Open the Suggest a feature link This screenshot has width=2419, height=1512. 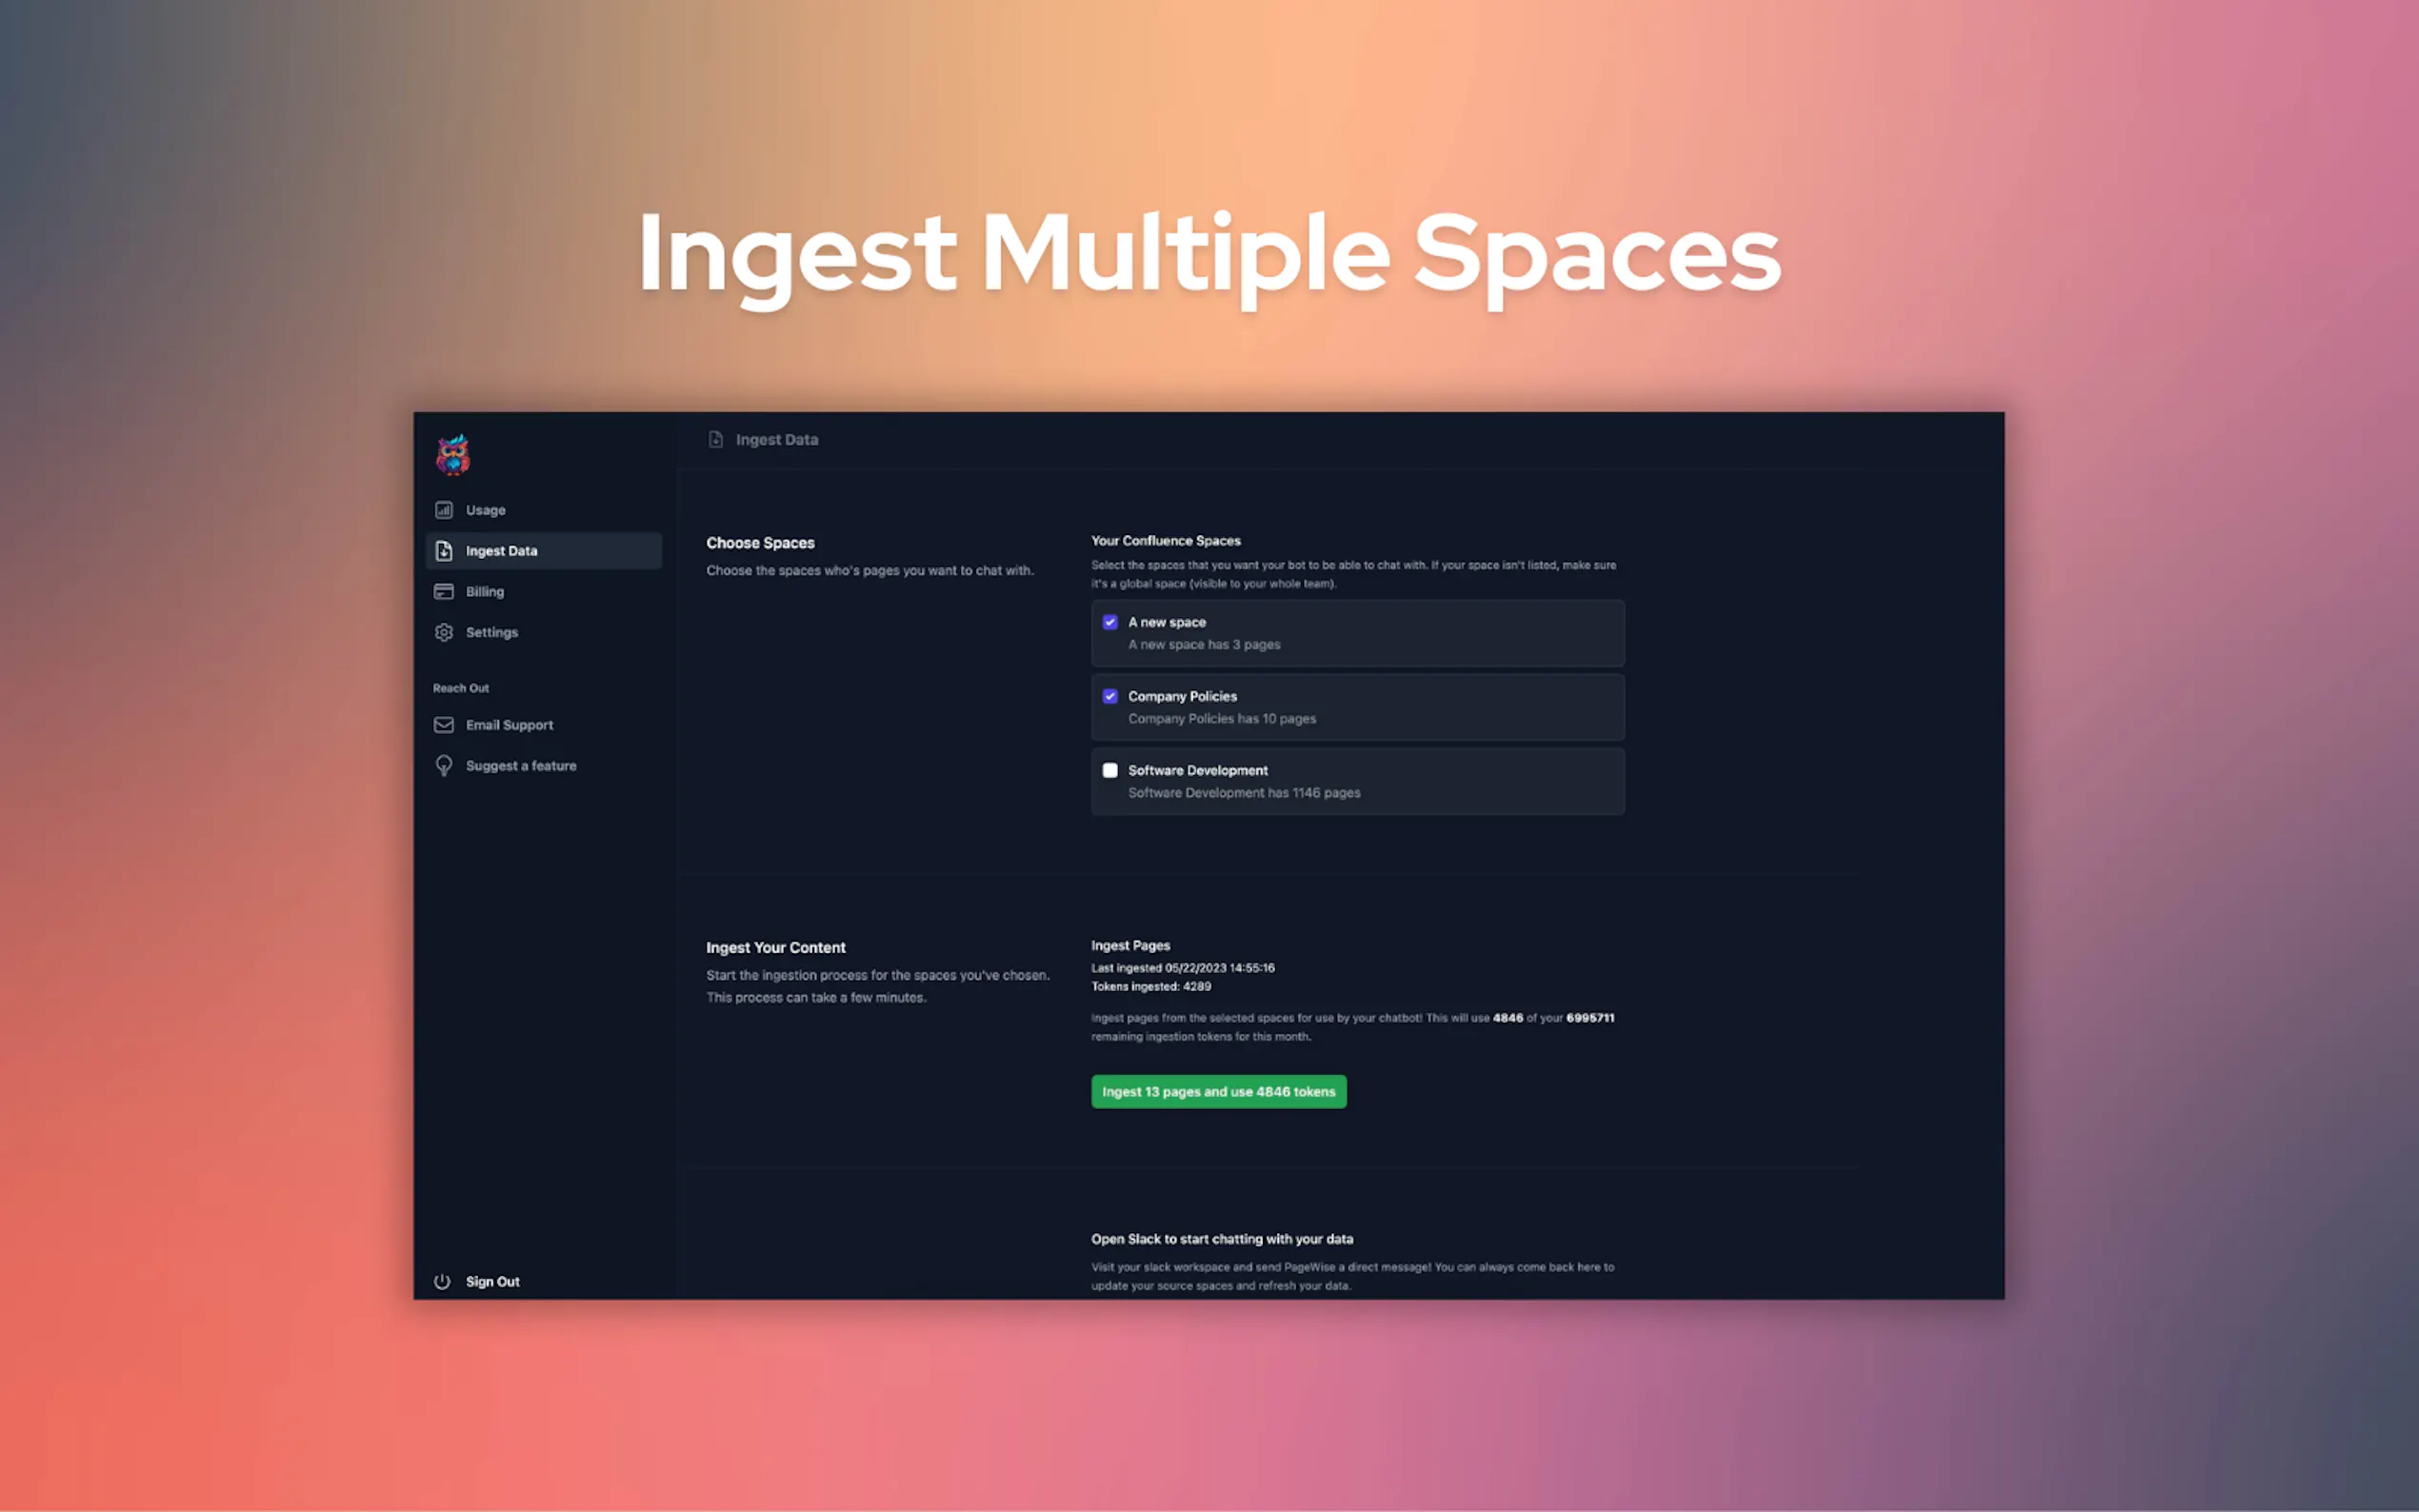[521, 766]
